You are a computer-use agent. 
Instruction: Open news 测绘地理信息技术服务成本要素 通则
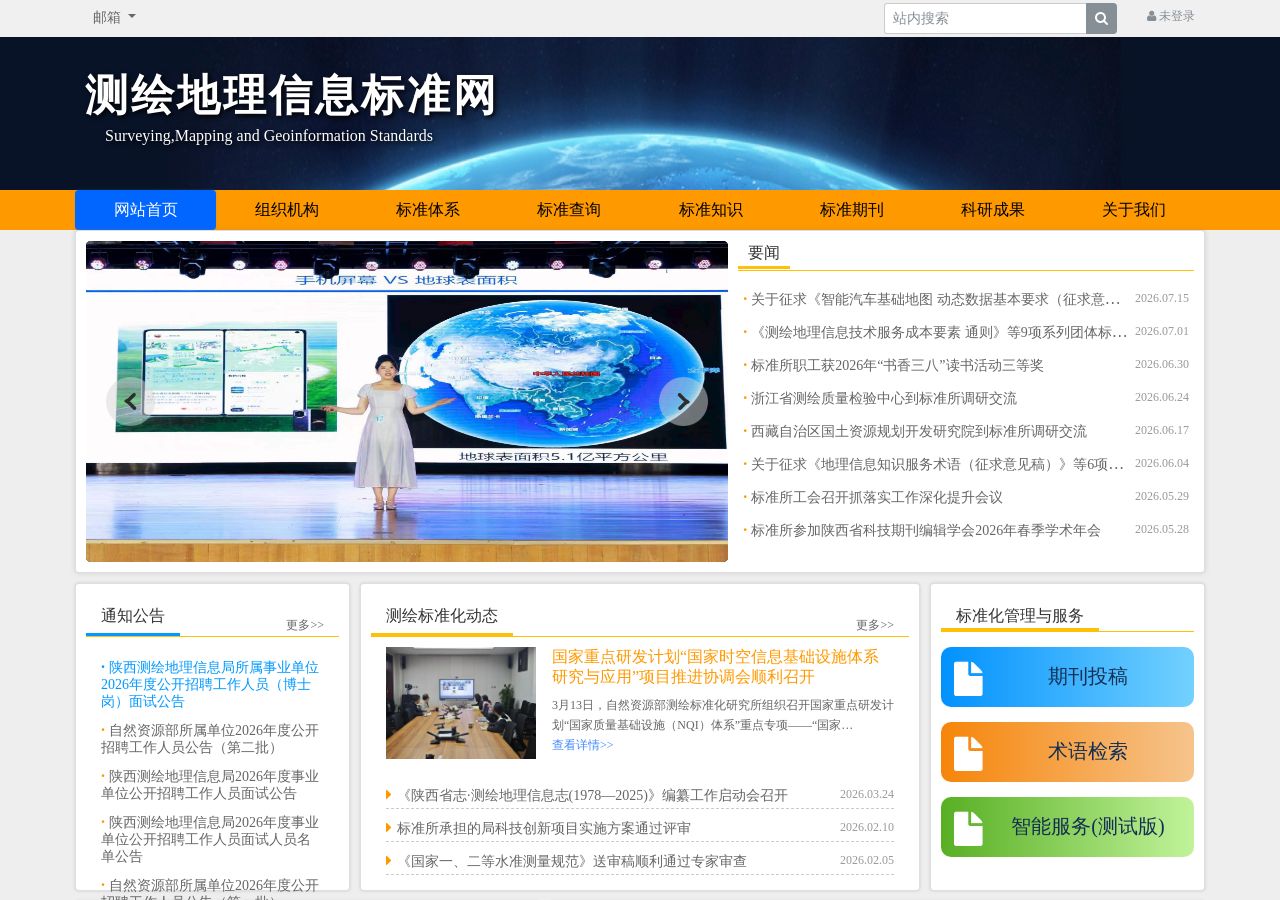pos(939,332)
